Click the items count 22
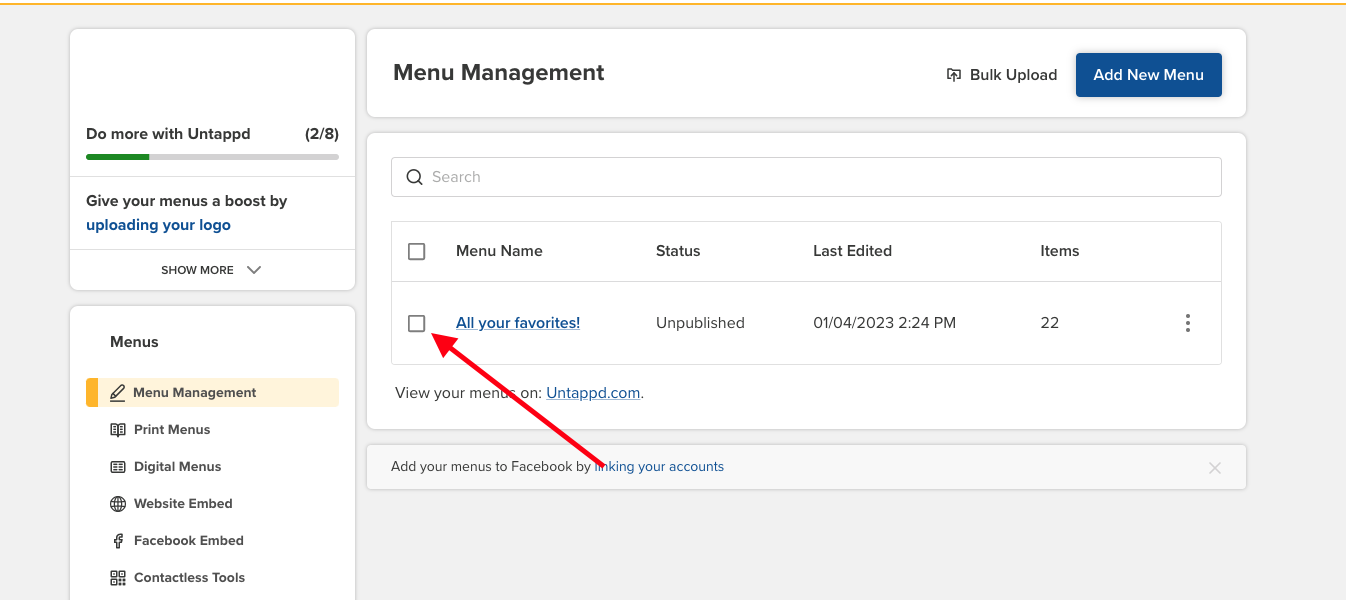1346x600 pixels. pyautogui.click(x=1049, y=323)
